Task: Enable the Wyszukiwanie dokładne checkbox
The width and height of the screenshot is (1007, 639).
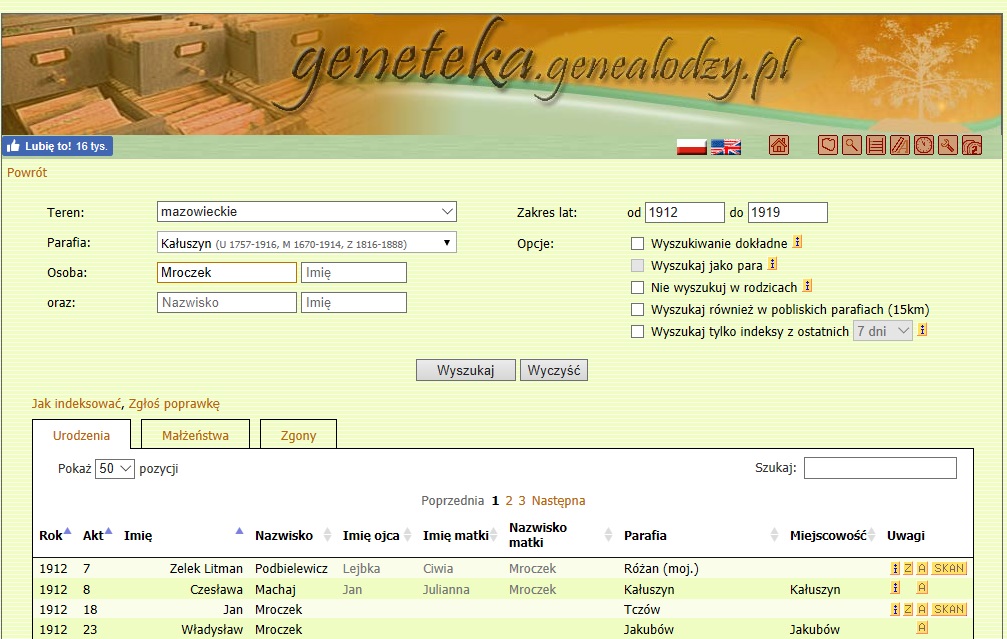Action: pos(637,243)
